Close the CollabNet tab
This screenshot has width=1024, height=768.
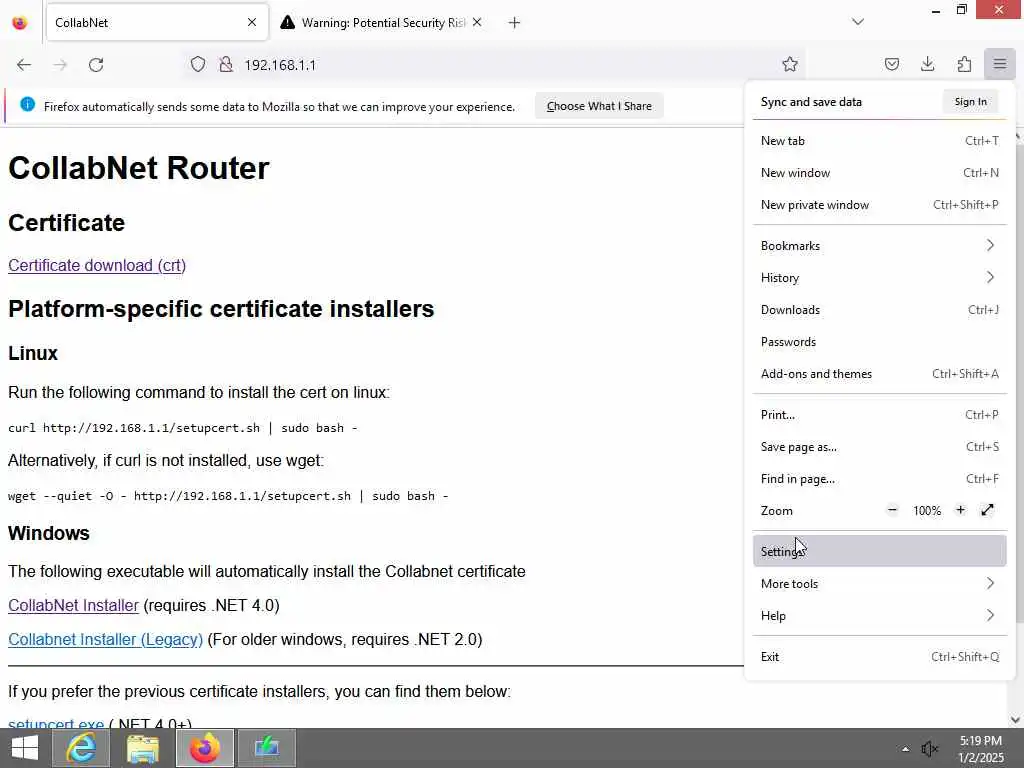click(252, 23)
